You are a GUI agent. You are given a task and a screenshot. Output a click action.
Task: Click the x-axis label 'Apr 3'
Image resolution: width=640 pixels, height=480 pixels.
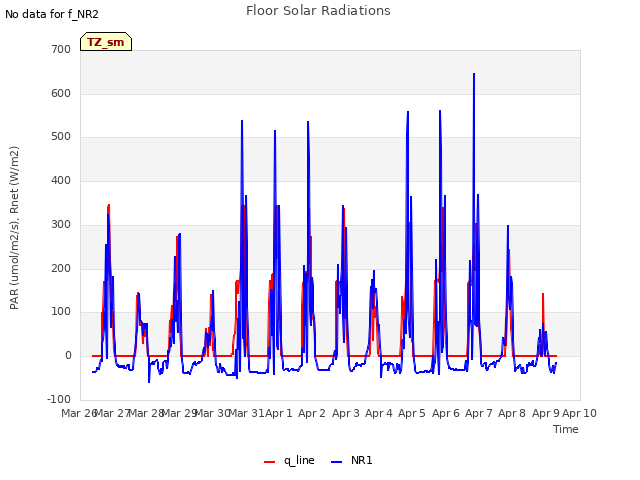click(x=346, y=413)
